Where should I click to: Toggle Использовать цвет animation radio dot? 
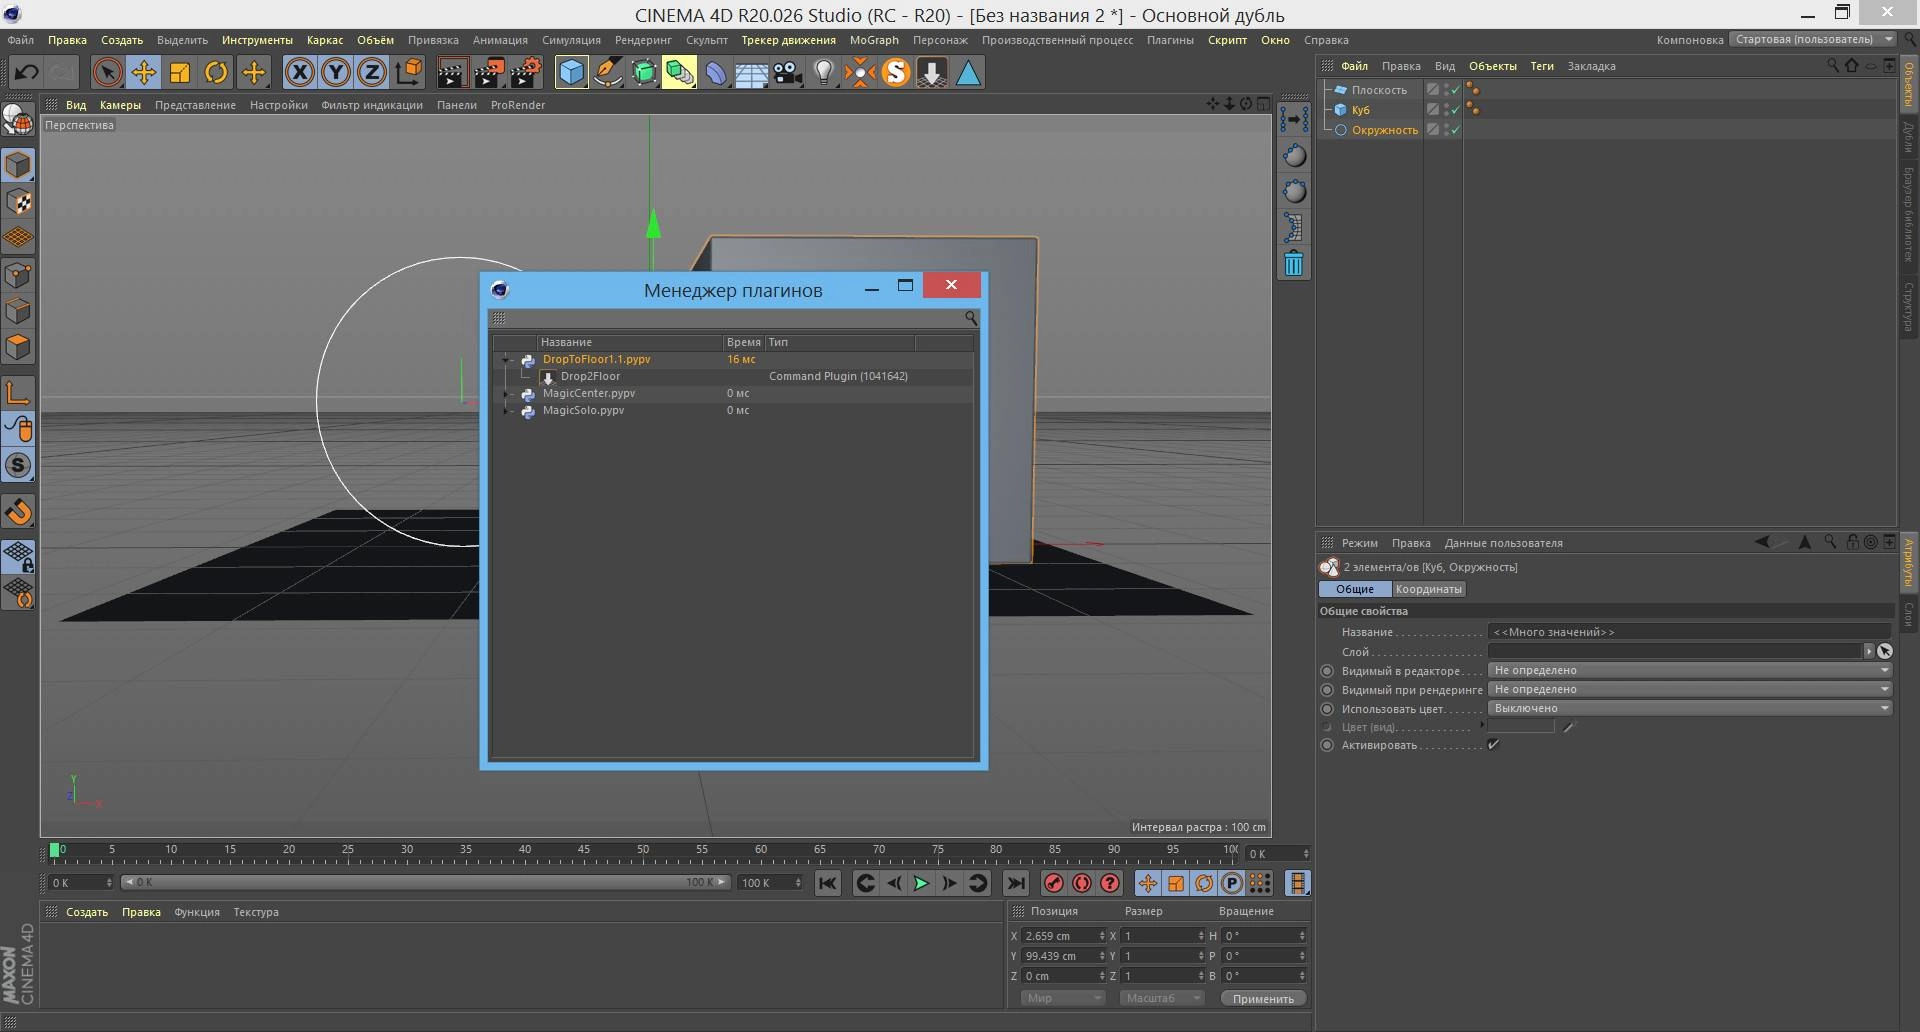click(x=1328, y=709)
